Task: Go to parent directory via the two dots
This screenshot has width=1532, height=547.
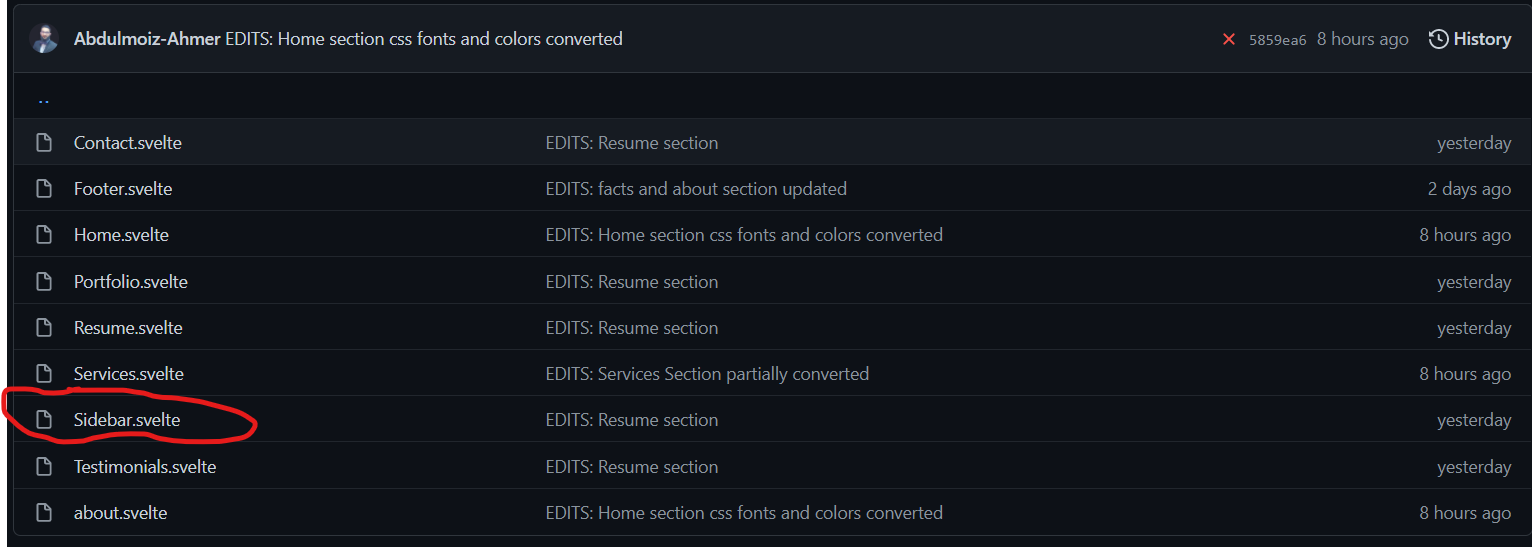Action: 44,99
